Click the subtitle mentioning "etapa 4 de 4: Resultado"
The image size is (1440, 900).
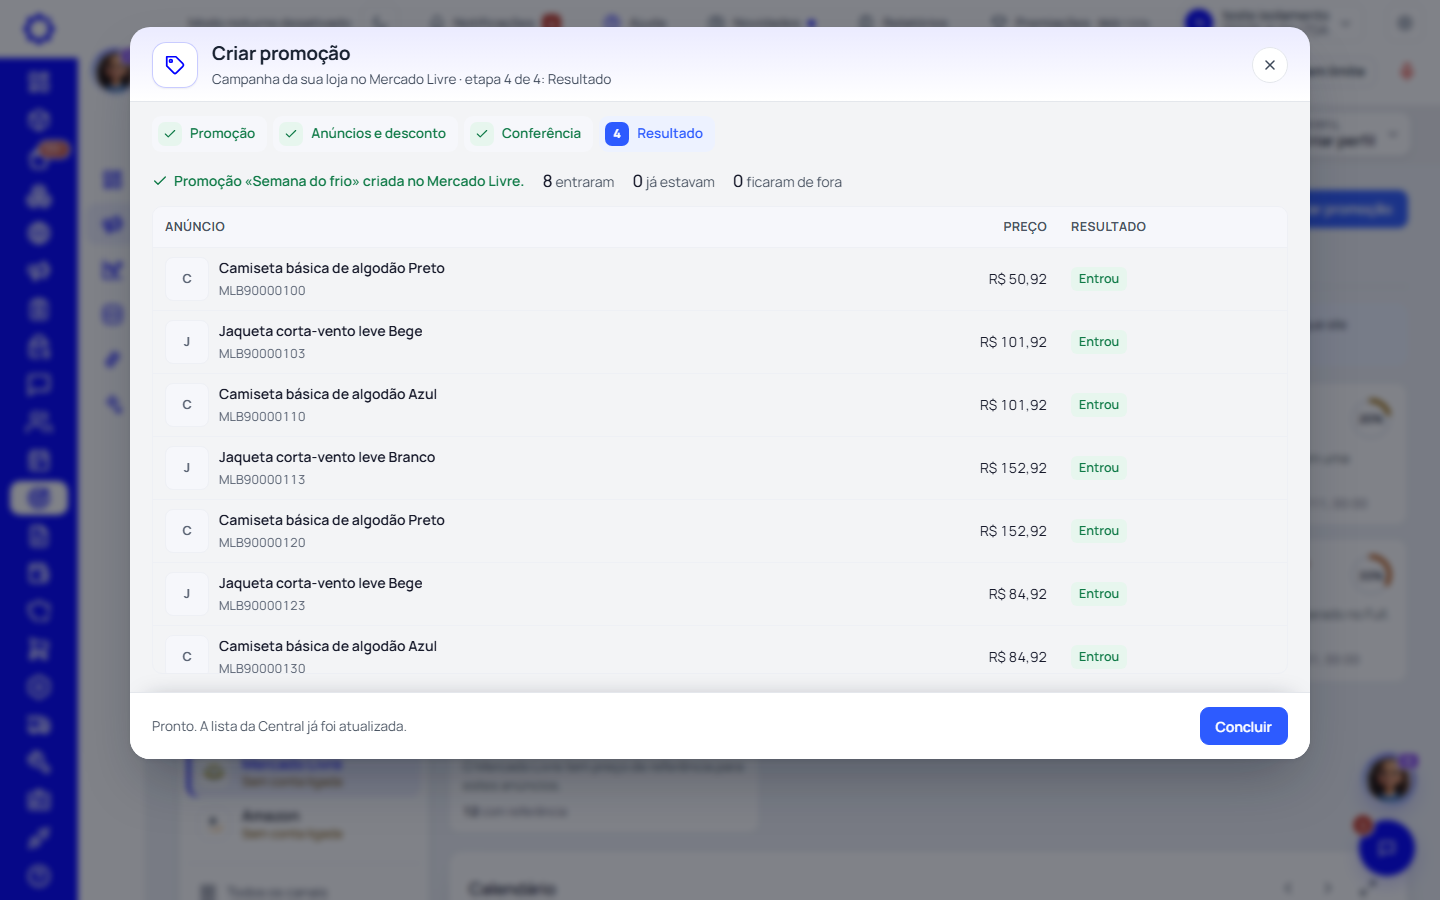pos(411,79)
